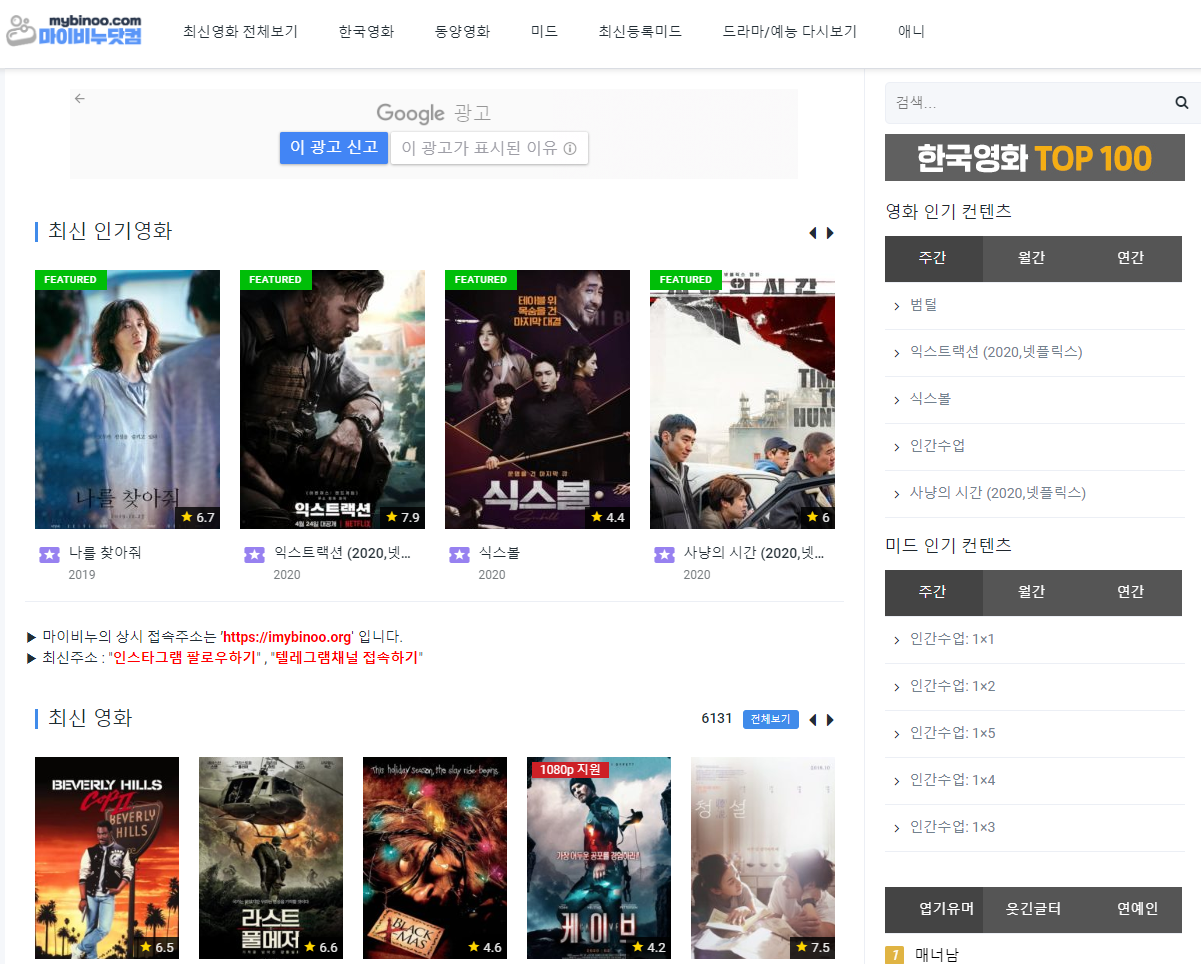Switch to 연예인 tab
The width and height of the screenshot is (1201, 964).
point(1131,909)
